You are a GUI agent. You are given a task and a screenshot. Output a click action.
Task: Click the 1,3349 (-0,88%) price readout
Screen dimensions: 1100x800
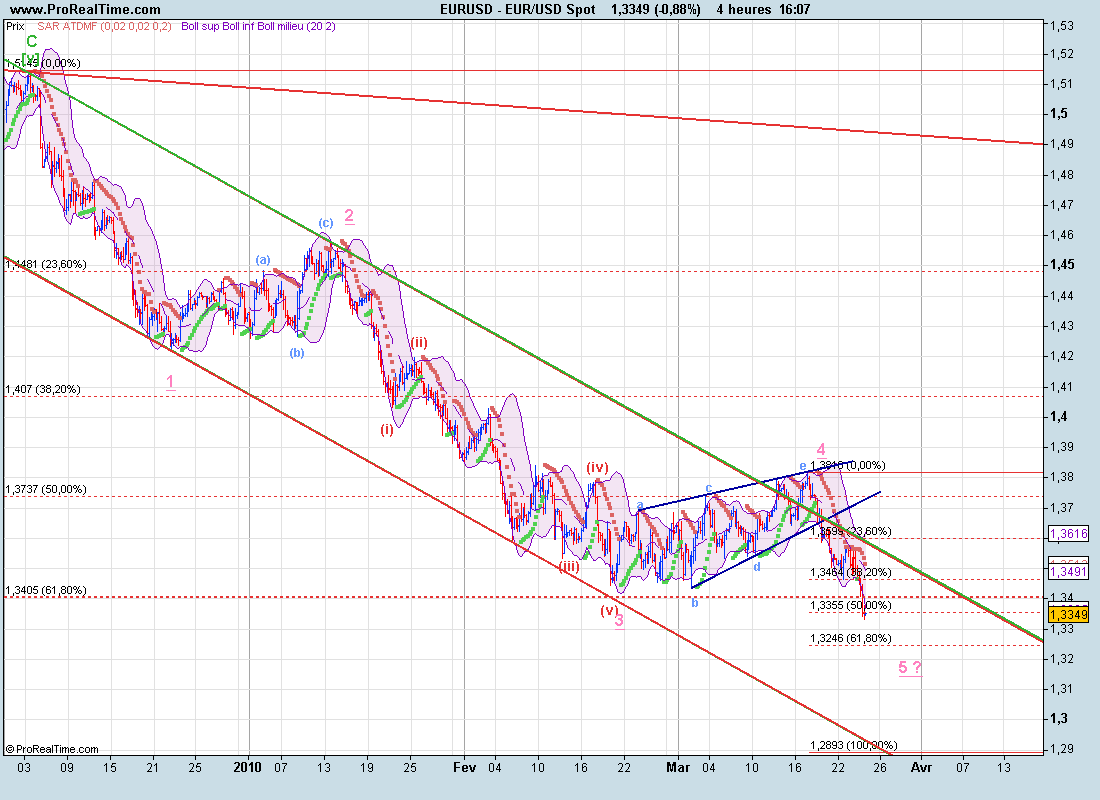pos(655,9)
